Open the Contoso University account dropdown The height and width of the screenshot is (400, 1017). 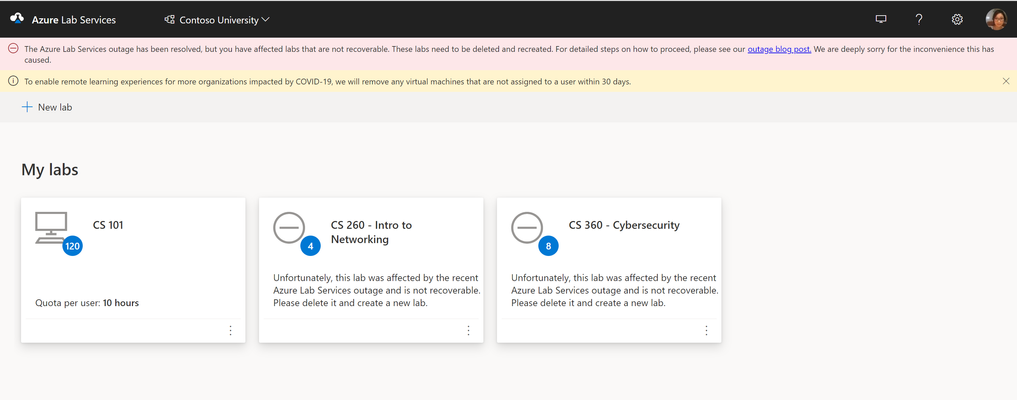coord(217,19)
